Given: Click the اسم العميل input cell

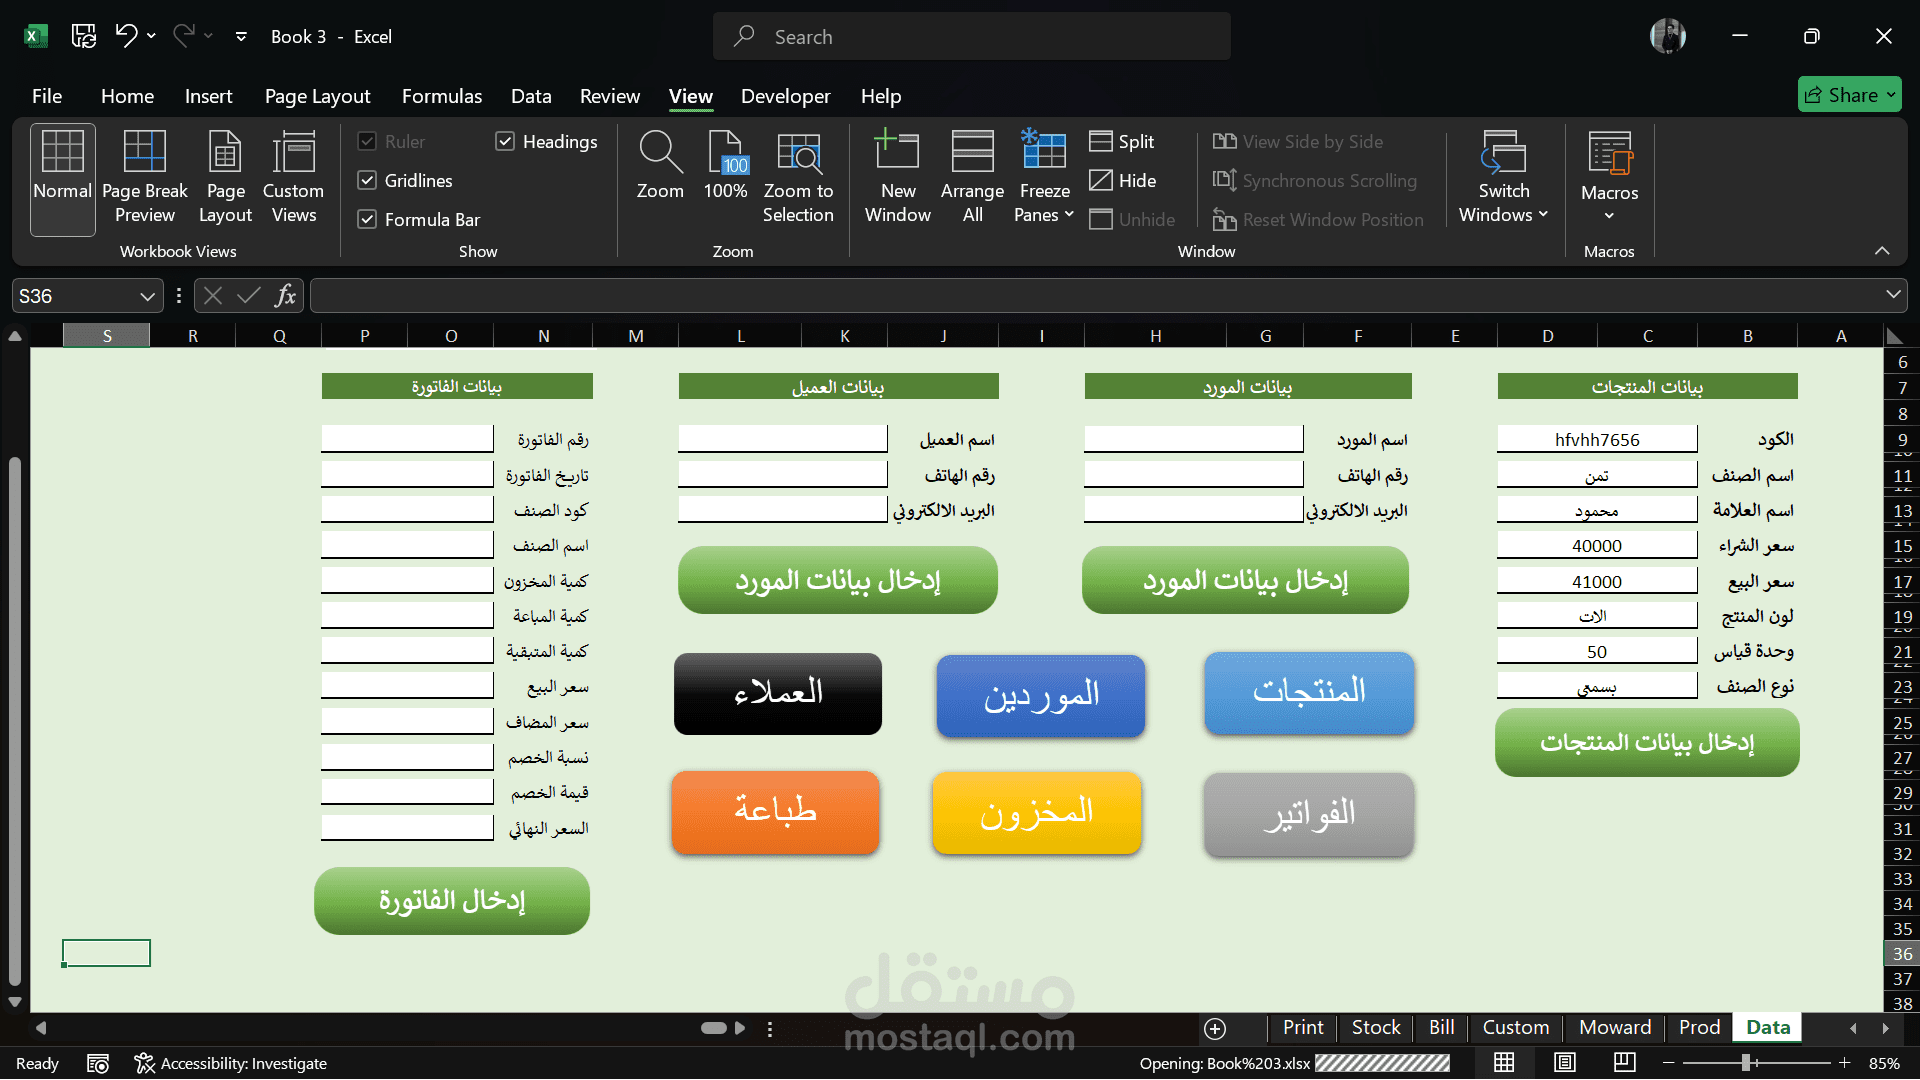Looking at the screenshot, I should coord(782,439).
